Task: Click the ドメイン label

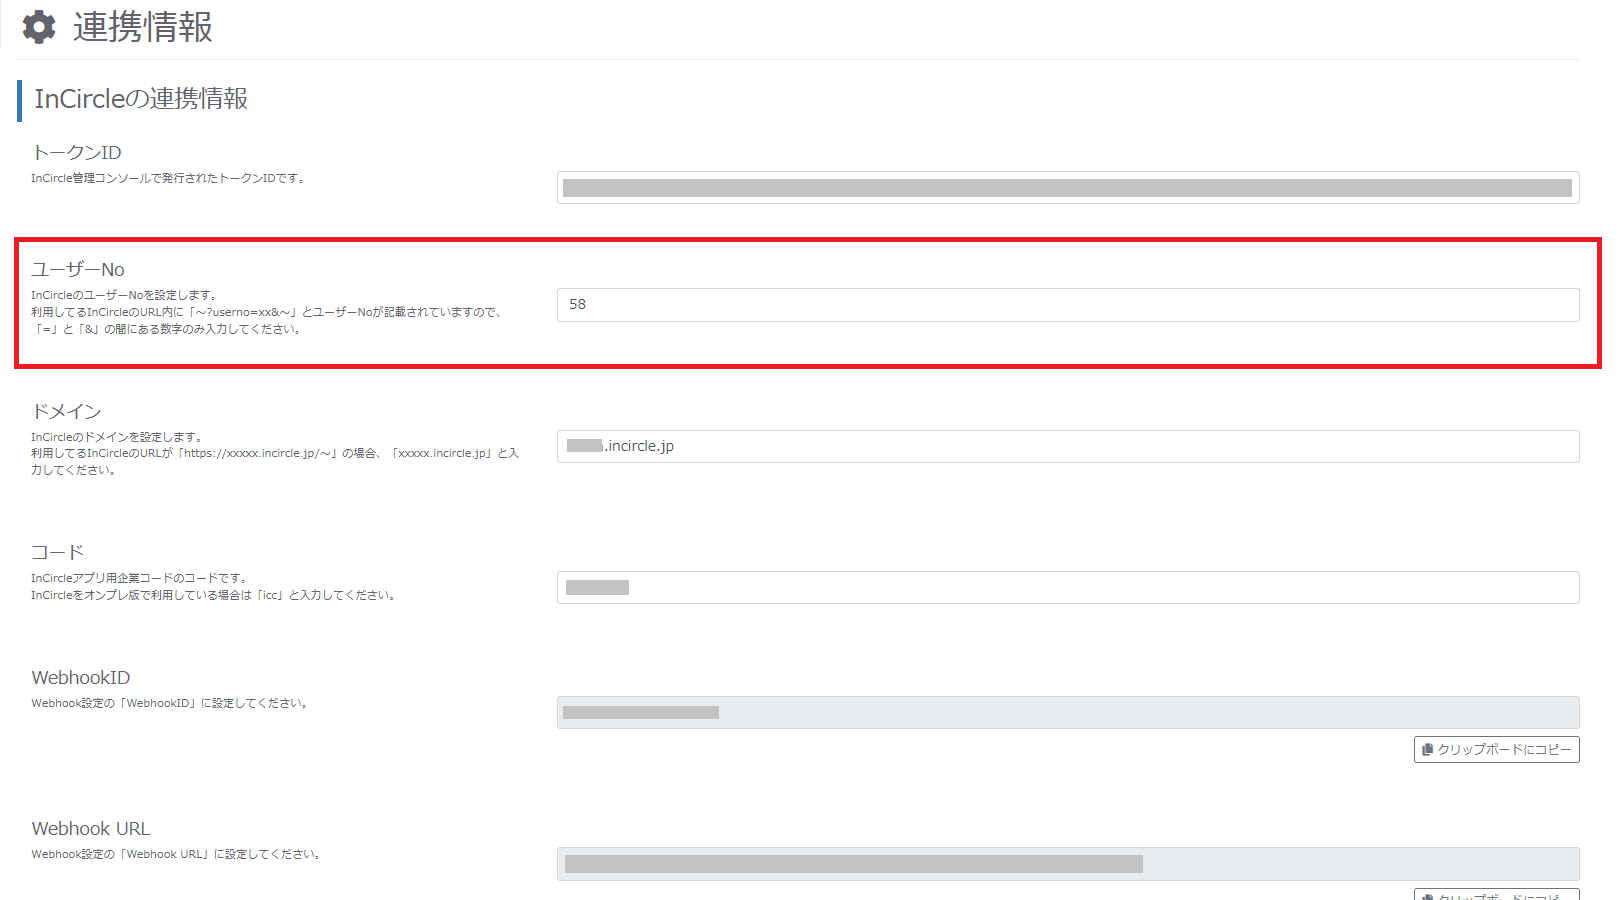Action: click(x=67, y=411)
